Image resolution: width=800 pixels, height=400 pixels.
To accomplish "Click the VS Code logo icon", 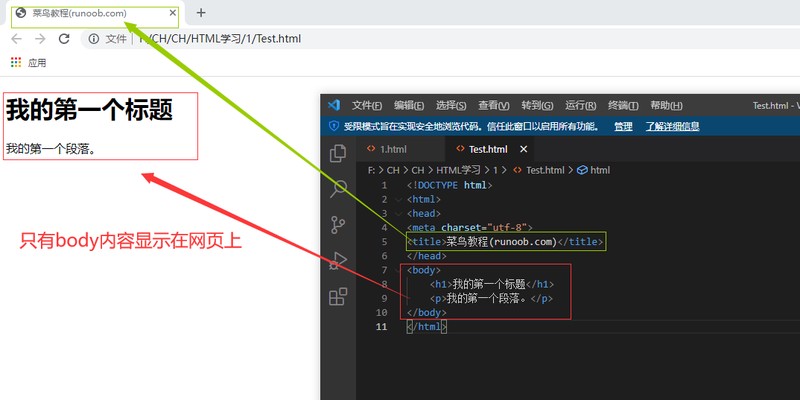I will coord(334,105).
